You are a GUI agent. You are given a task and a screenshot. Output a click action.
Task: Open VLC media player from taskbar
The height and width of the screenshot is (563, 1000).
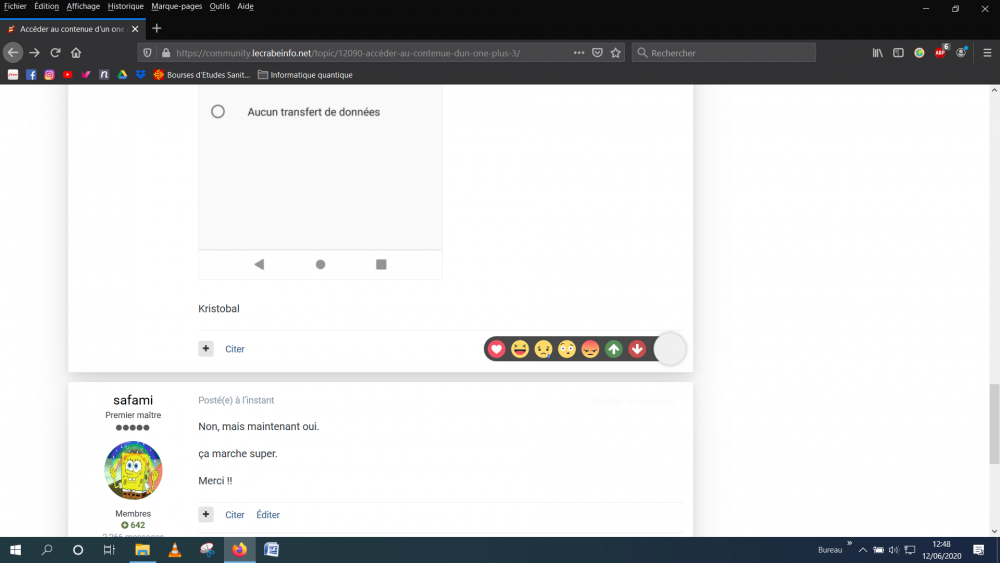(174, 550)
